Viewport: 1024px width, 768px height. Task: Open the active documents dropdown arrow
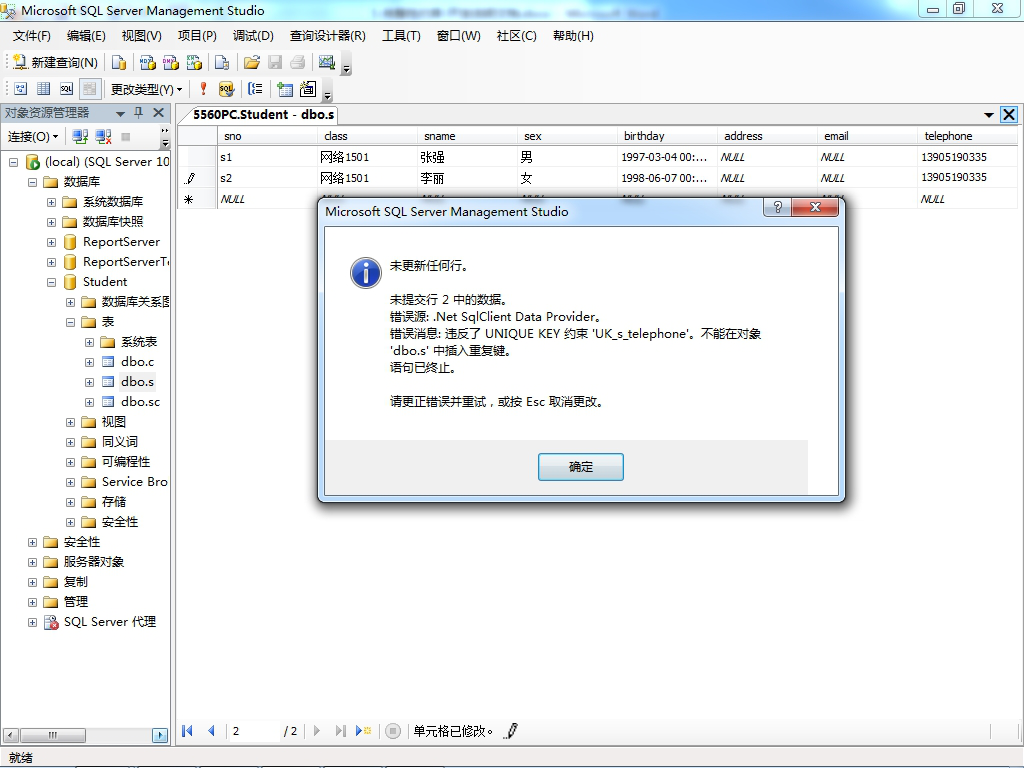989,115
